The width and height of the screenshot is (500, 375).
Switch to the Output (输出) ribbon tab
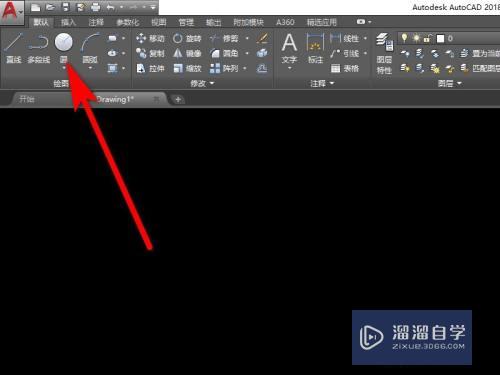213,22
